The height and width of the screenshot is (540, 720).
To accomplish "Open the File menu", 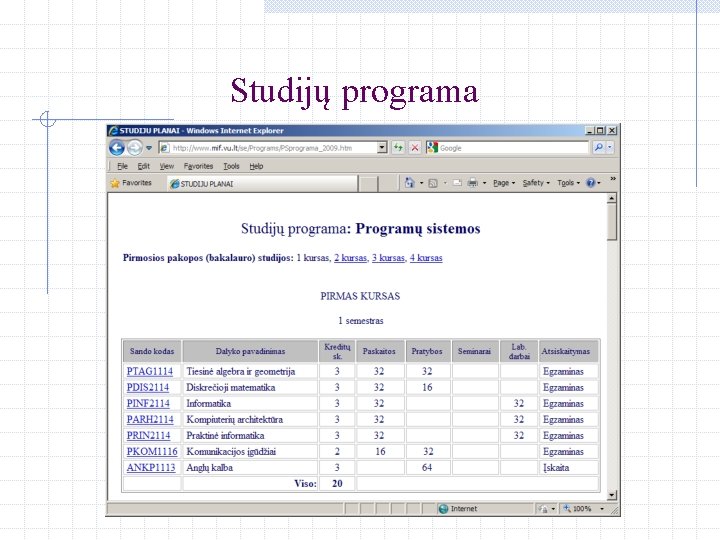I will pos(122,166).
